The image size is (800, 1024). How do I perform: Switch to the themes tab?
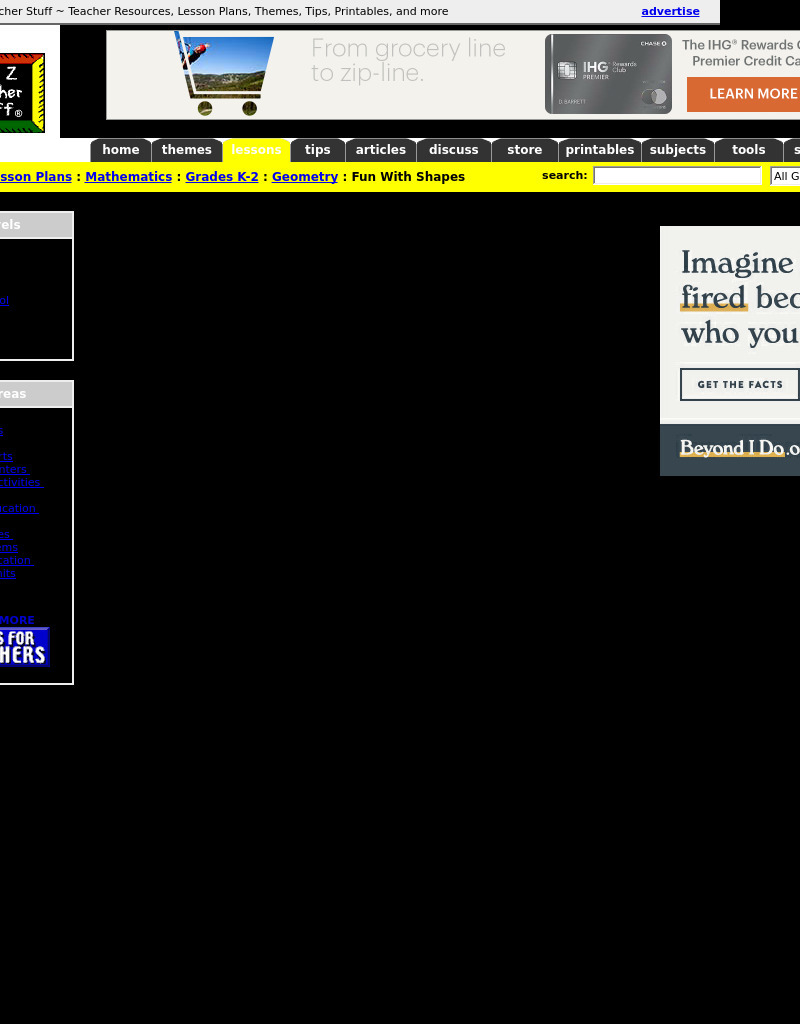(187, 150)
